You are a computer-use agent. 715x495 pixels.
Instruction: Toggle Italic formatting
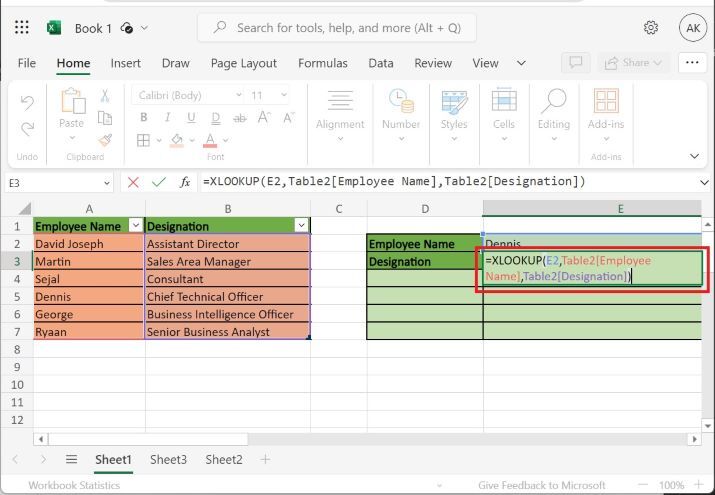168,118
